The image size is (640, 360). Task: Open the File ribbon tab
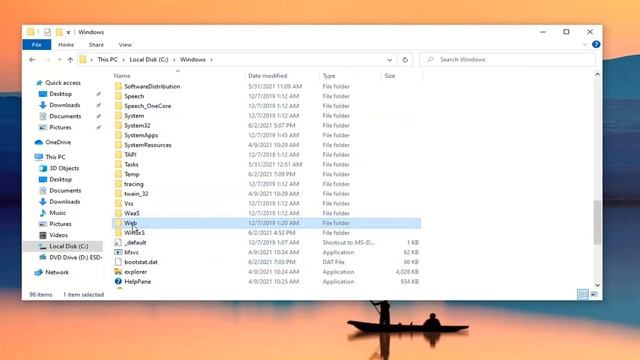(37, 44)
